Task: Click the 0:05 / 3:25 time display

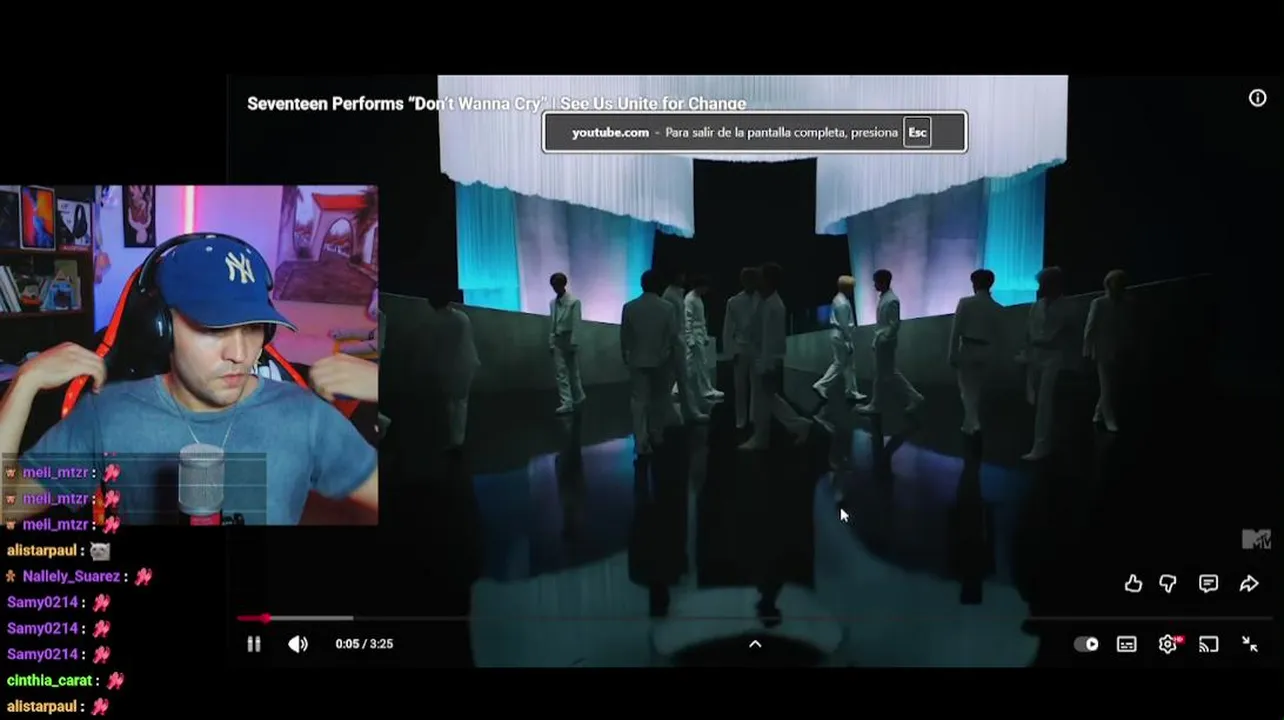Action: click(364, 644)
